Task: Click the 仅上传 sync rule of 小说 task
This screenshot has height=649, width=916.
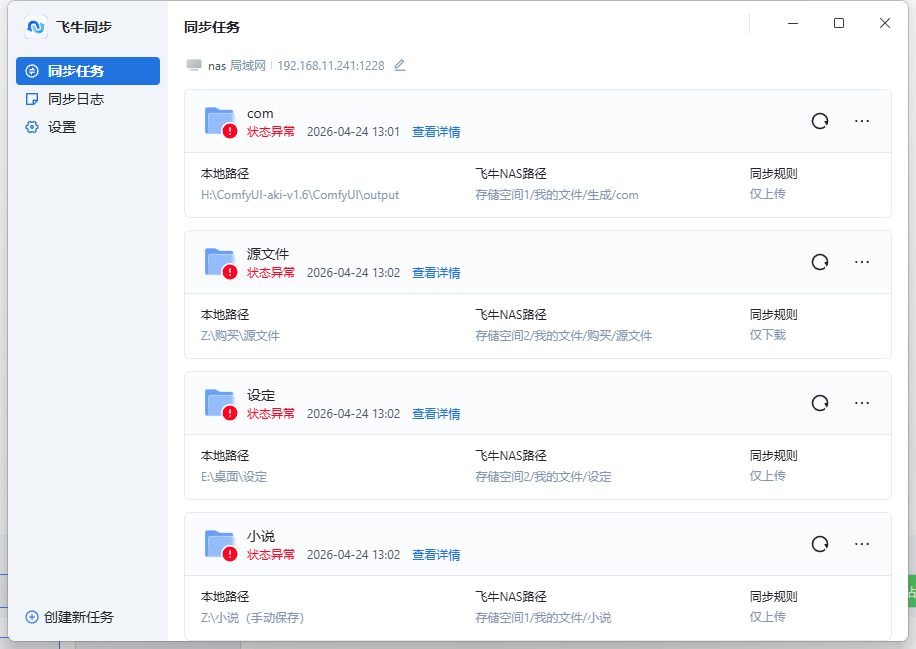Action: 768,617
